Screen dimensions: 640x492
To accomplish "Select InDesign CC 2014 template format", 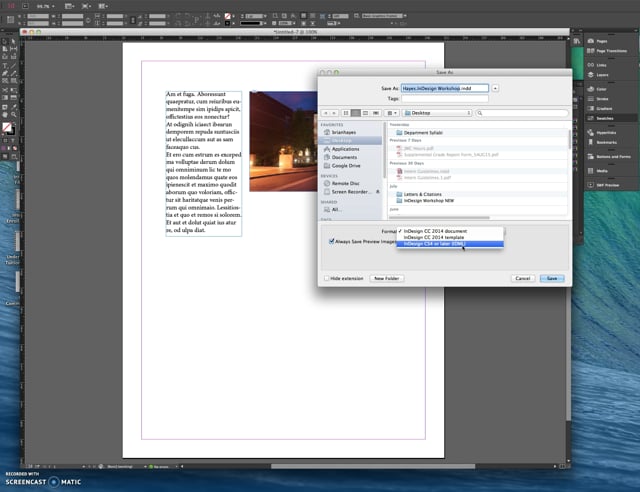I will click(x=435, y=237).
